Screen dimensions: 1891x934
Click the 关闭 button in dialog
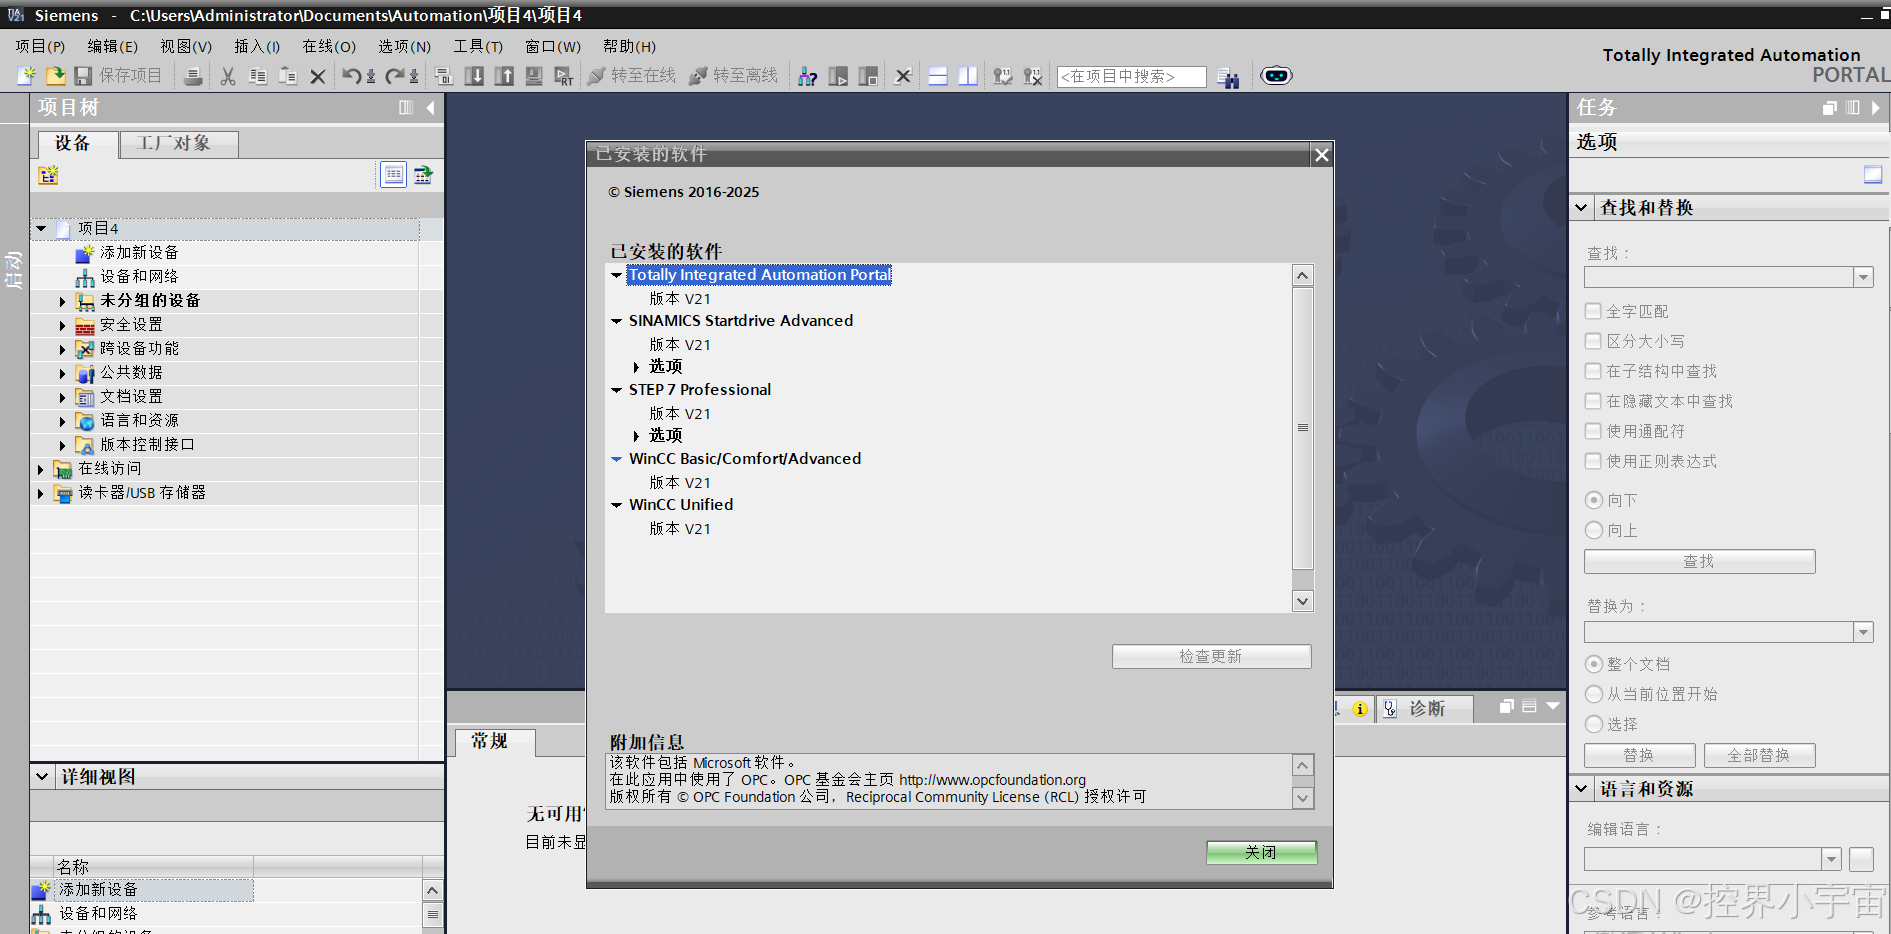(x=1261, y=852)
